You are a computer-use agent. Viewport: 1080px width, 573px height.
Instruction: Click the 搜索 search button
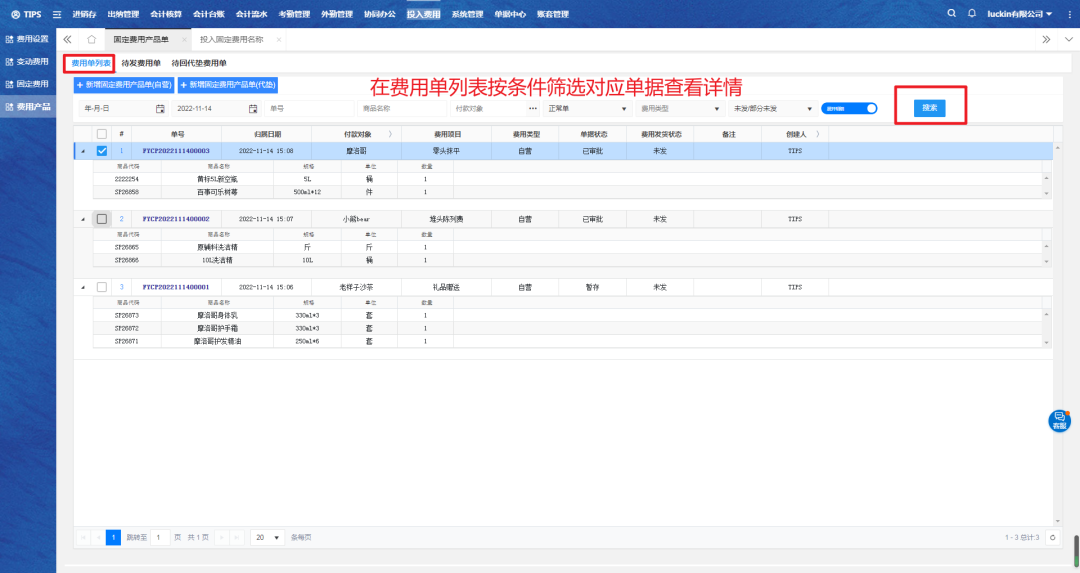pyautogui.click(x=929, y=107)
